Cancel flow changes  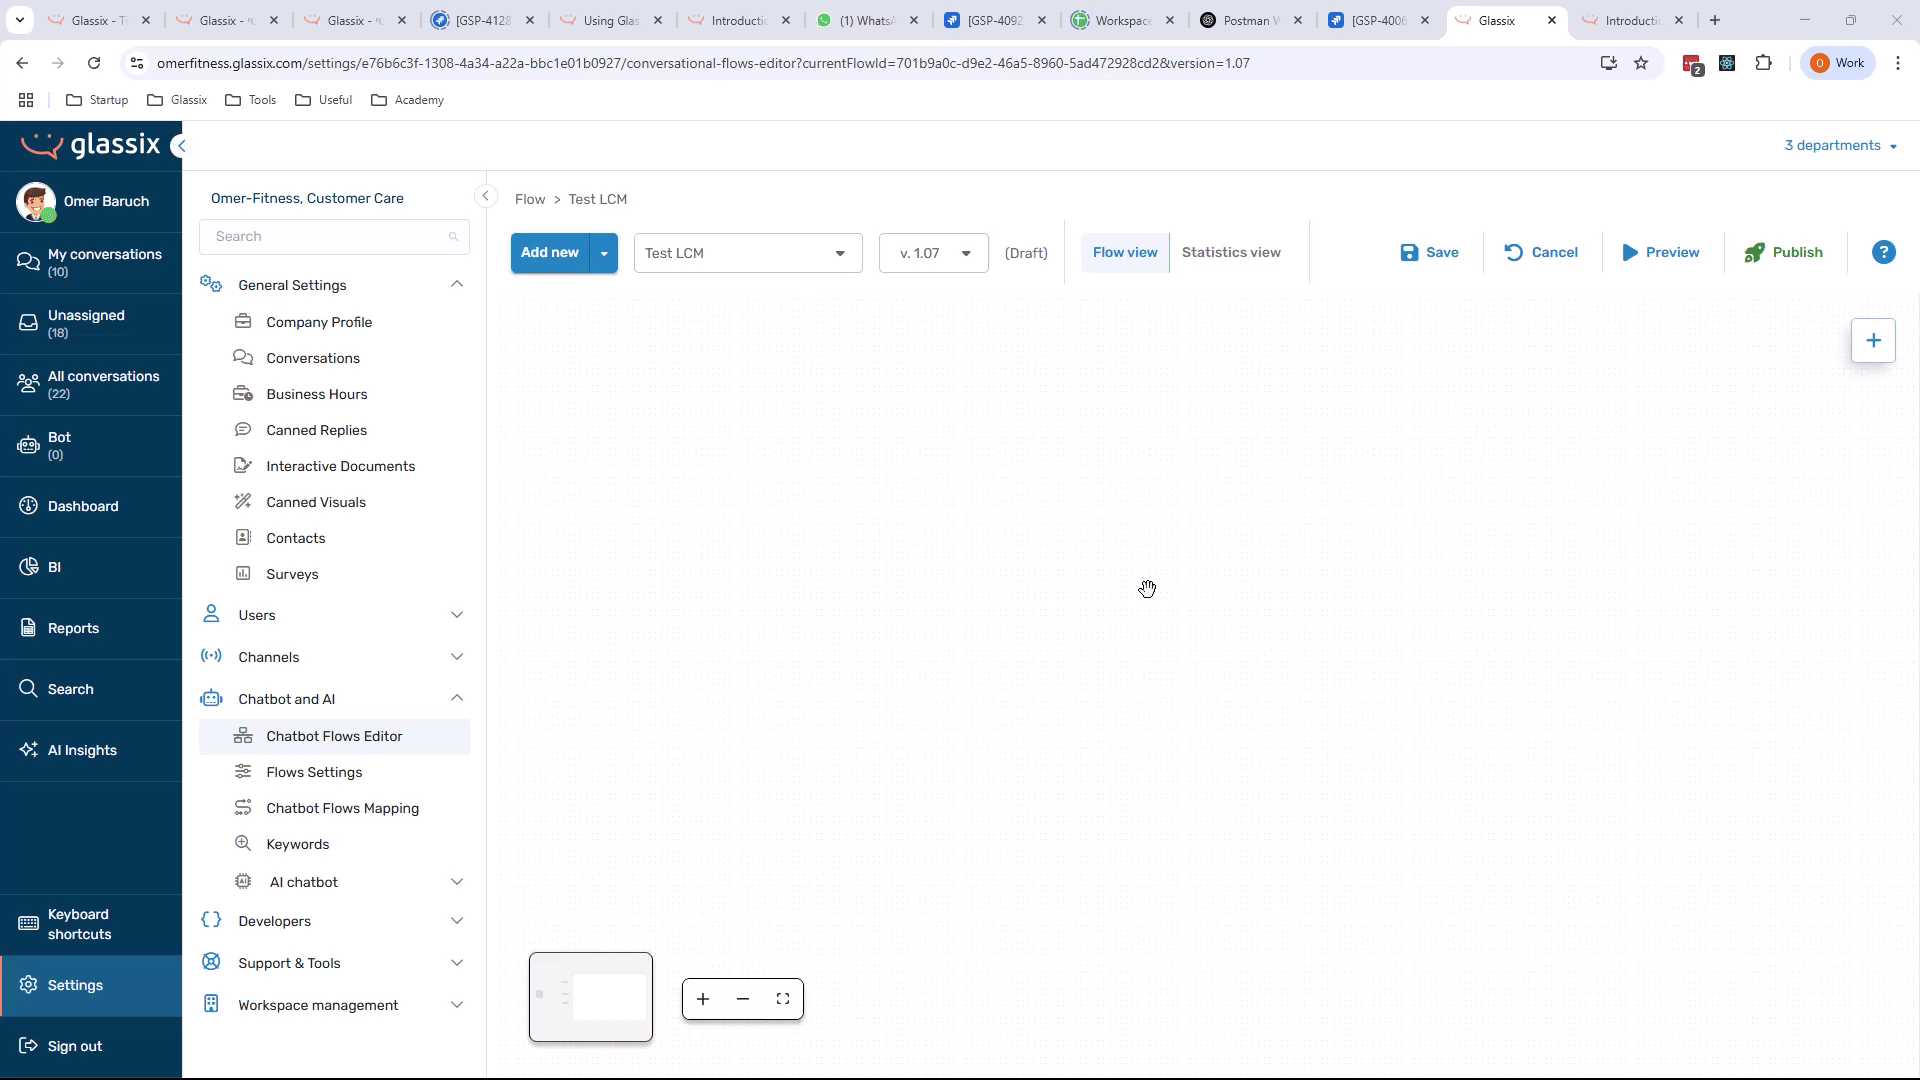tap(1541, 253)
